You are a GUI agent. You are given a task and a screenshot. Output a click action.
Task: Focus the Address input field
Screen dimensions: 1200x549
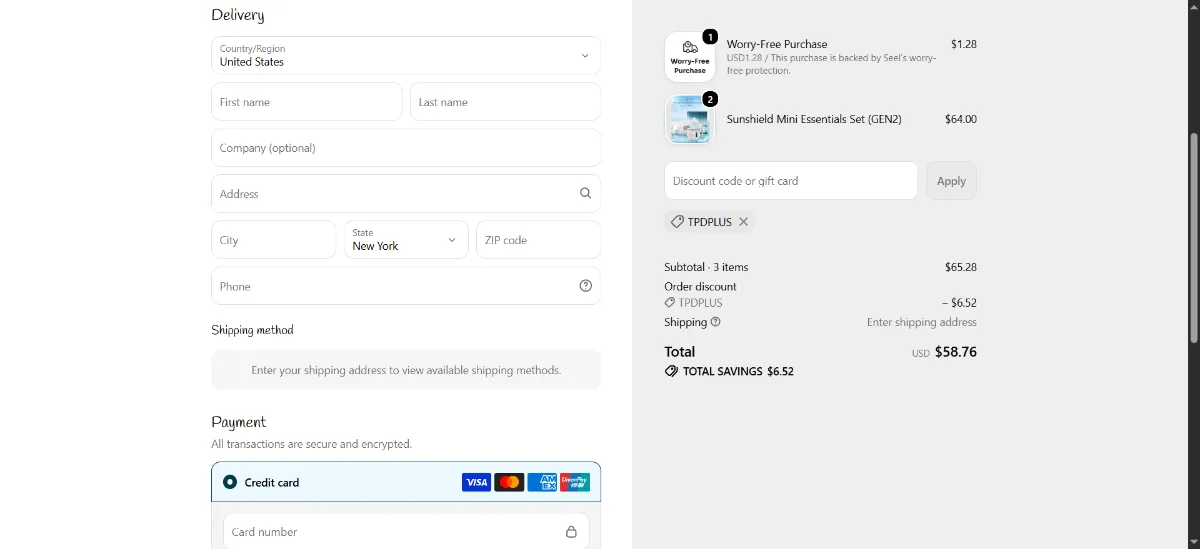pyautogui.click(x=406, y=194)
